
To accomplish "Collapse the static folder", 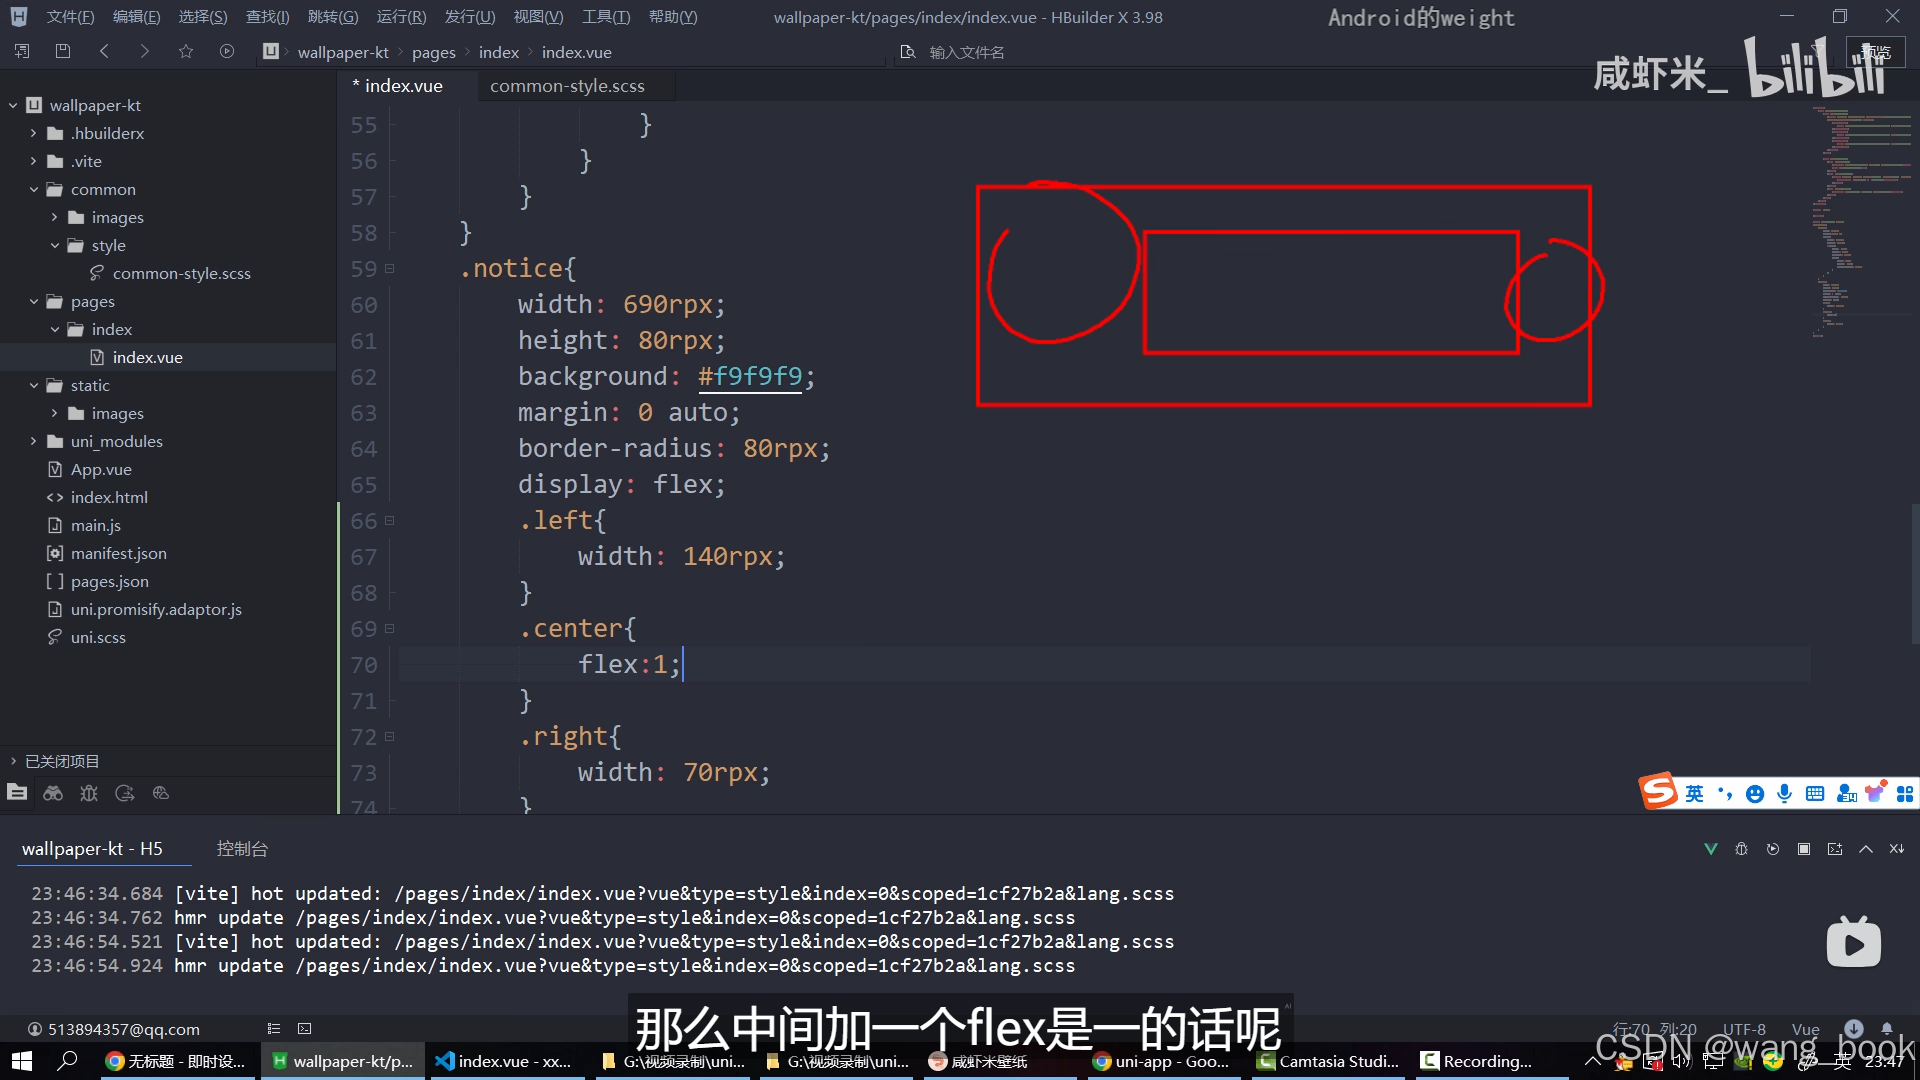I will [x=33, y=385].
